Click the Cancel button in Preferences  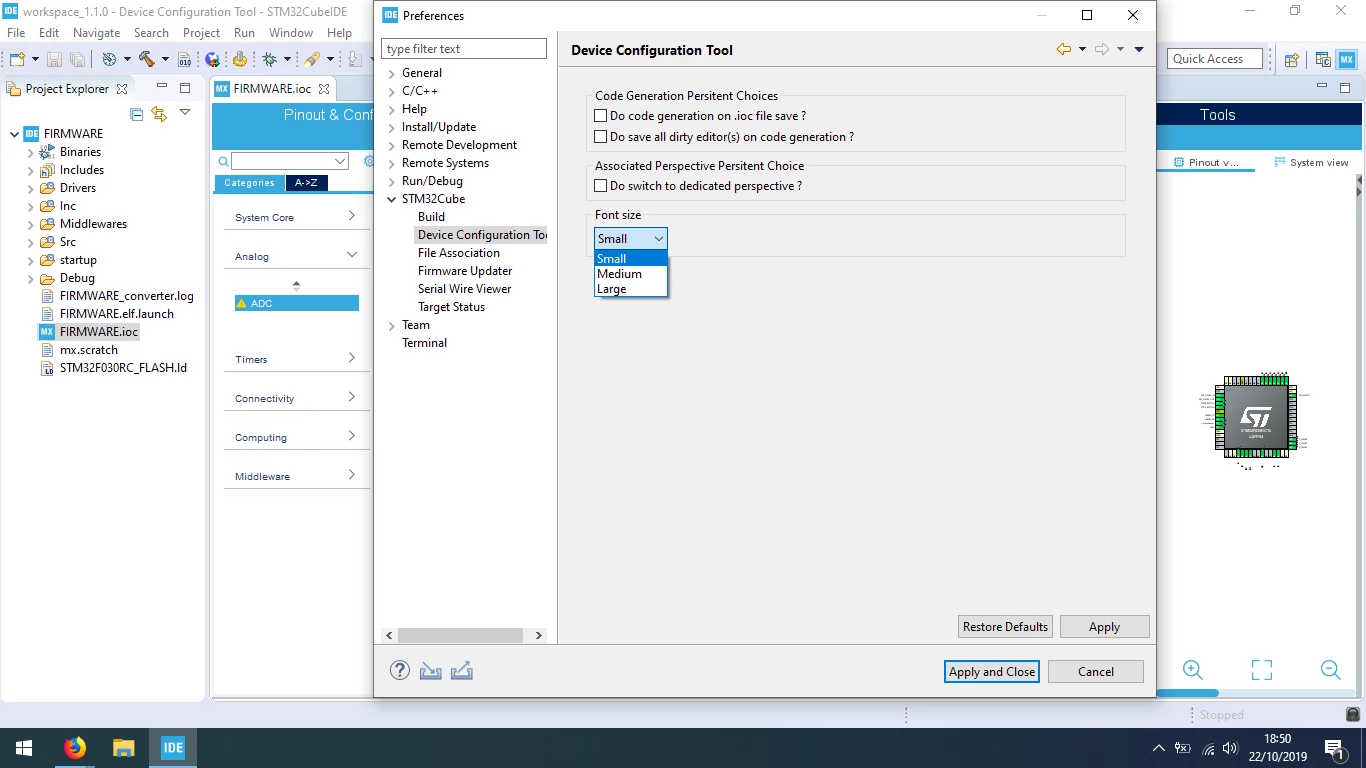(1096, 672)
